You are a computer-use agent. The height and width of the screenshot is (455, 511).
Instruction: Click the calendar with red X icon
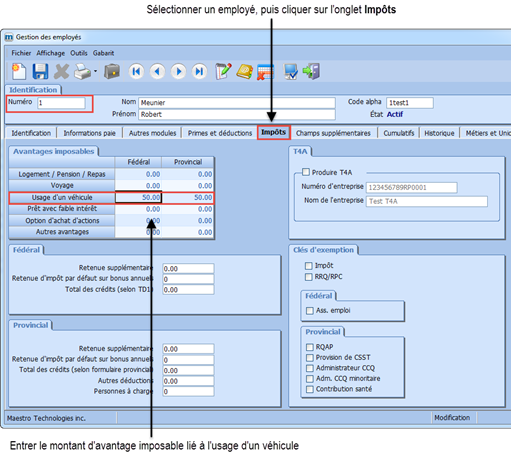[265, 72]
